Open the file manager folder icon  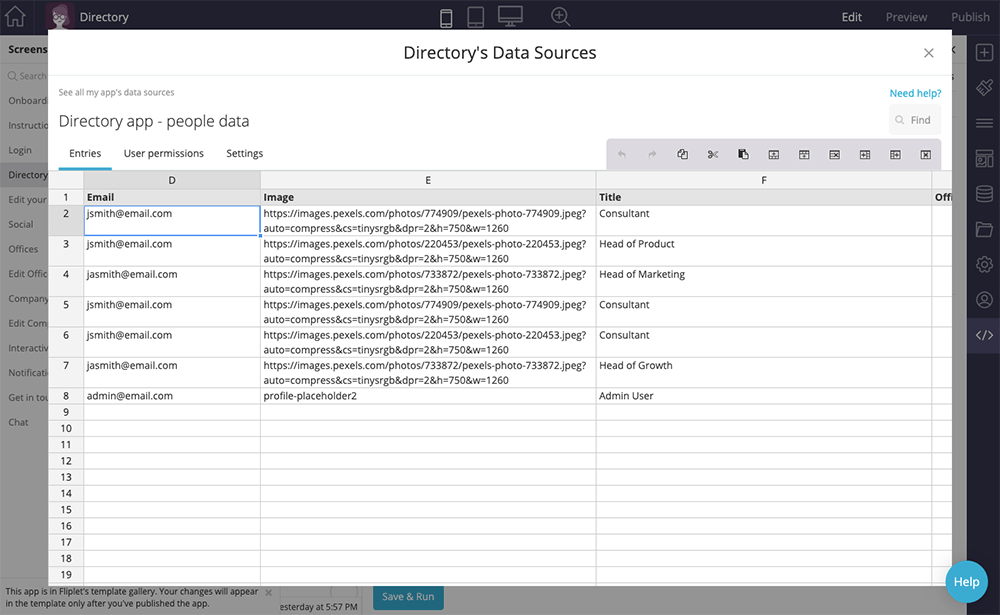click(984, 230)
